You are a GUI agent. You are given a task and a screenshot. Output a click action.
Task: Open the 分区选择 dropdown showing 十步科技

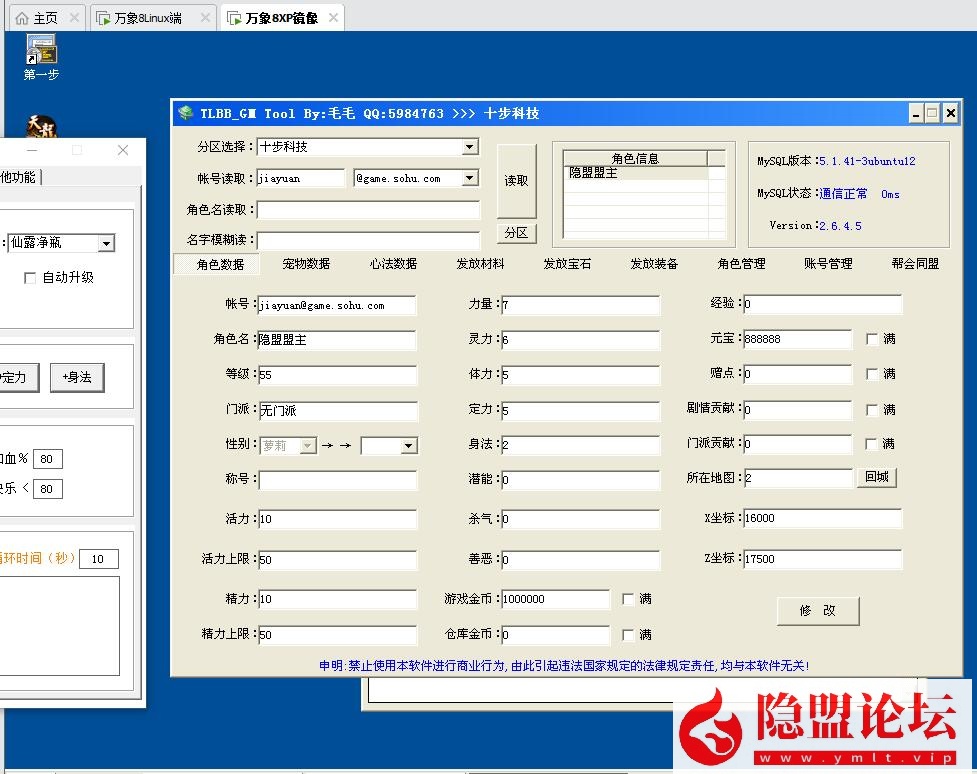[469, 147]
